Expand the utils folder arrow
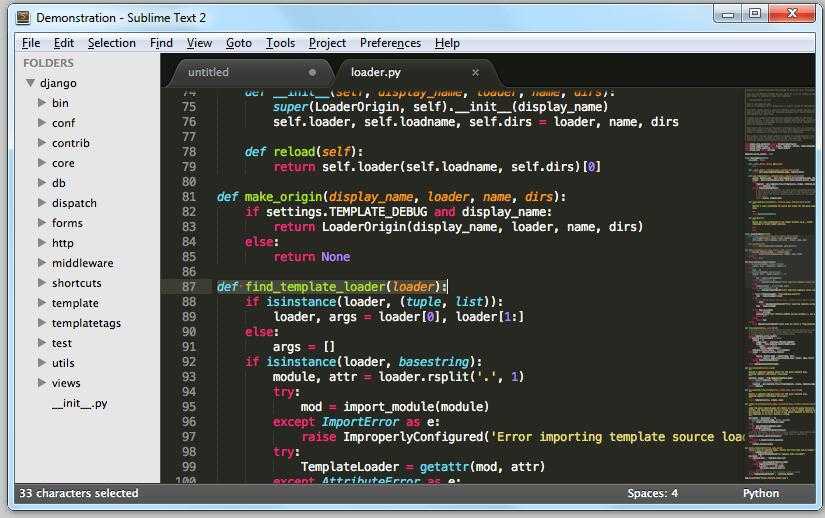825x518 pixels. click(x=42, y=362)
